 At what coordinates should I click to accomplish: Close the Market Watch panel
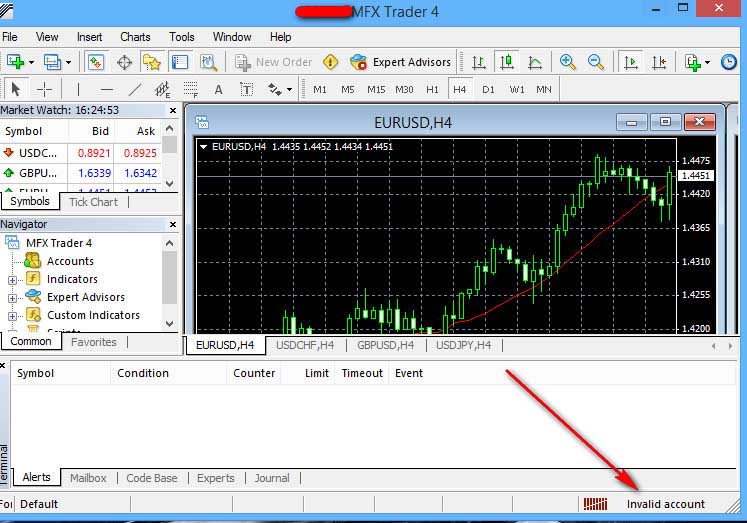coord(173,111)
